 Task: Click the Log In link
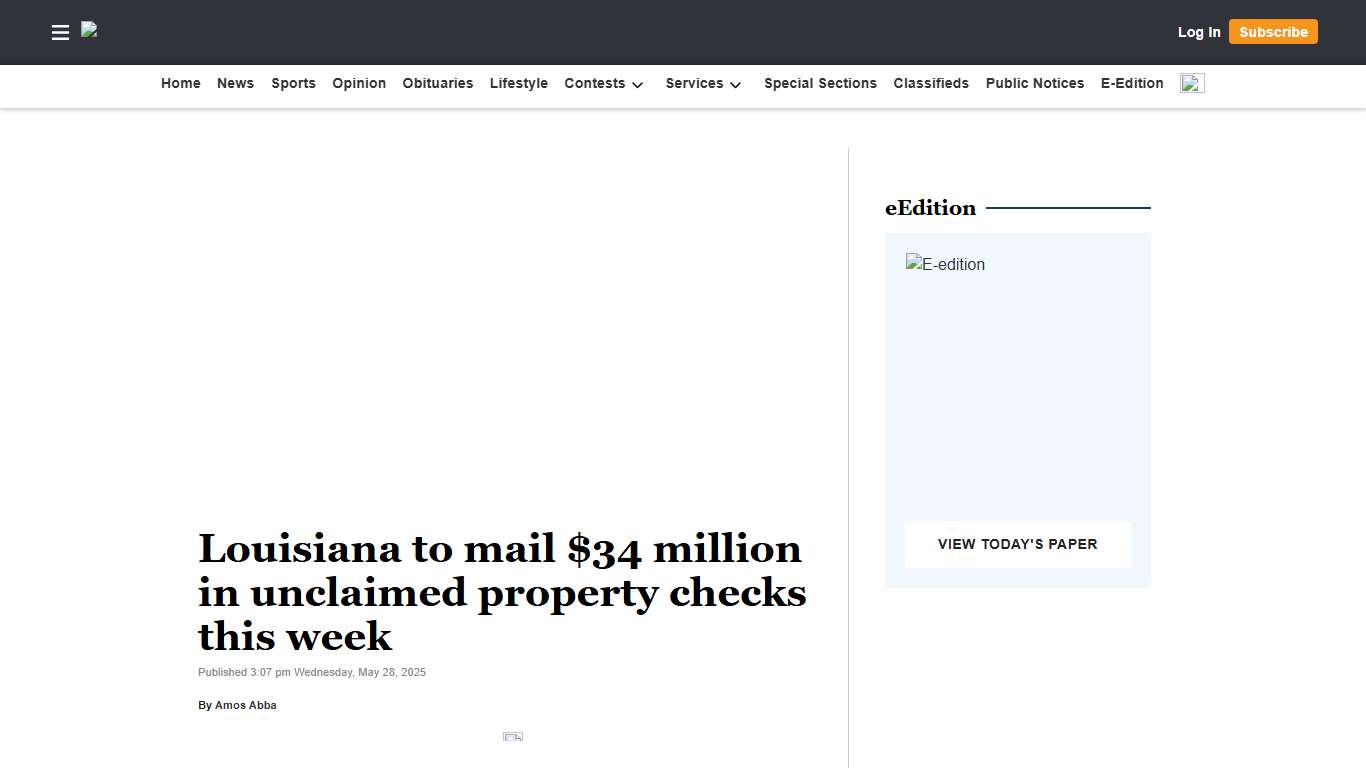click(1198, 32)
